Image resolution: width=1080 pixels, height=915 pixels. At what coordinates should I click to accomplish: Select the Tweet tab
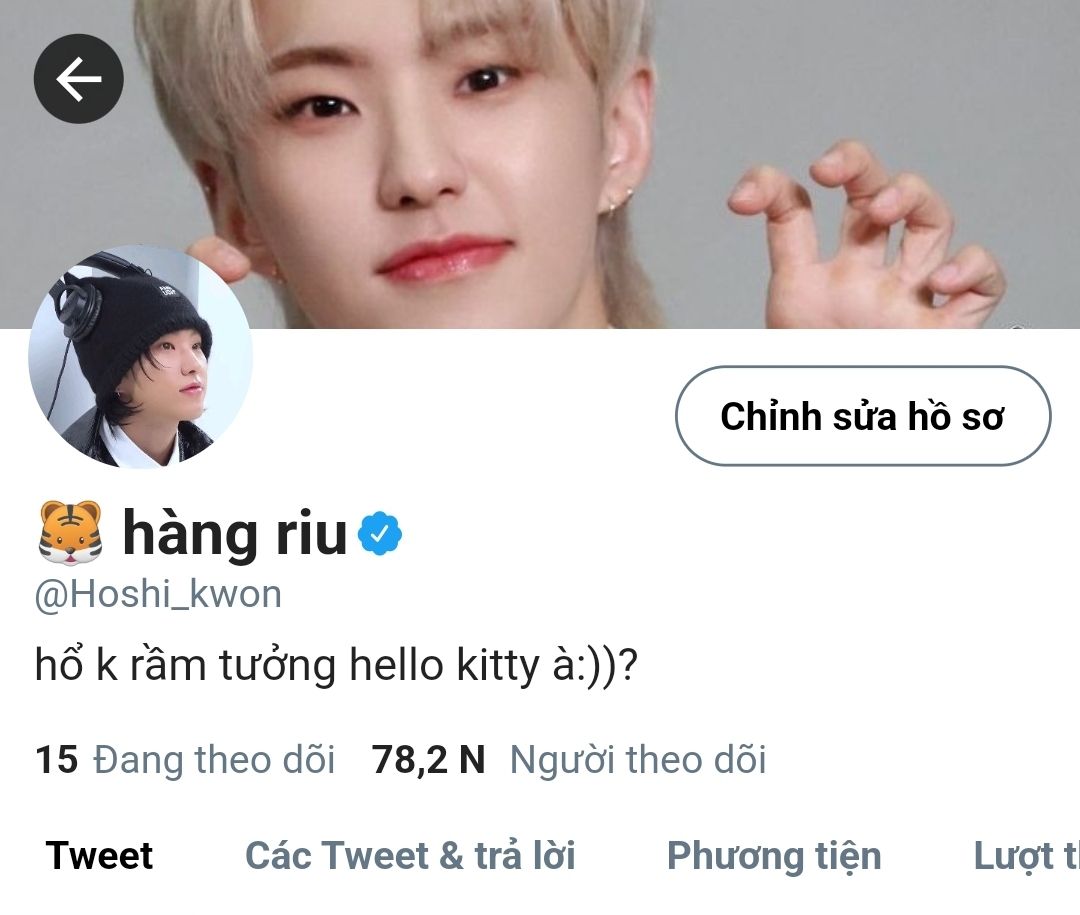(99, 856)
